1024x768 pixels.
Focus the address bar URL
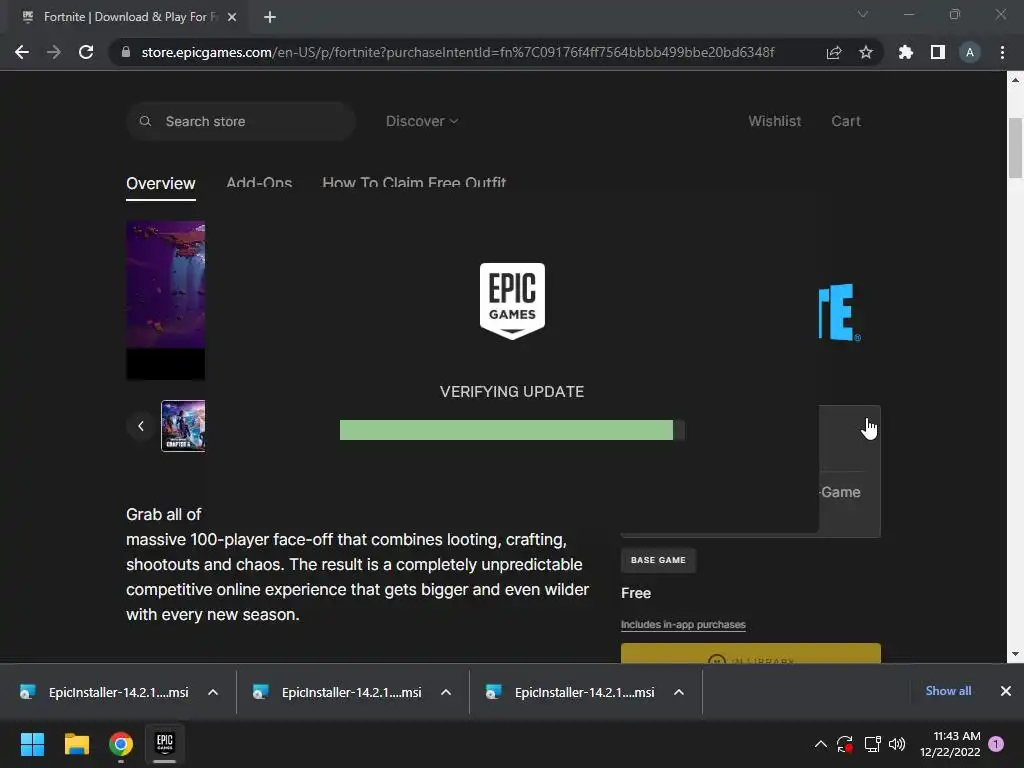click(x=457, y=52)
